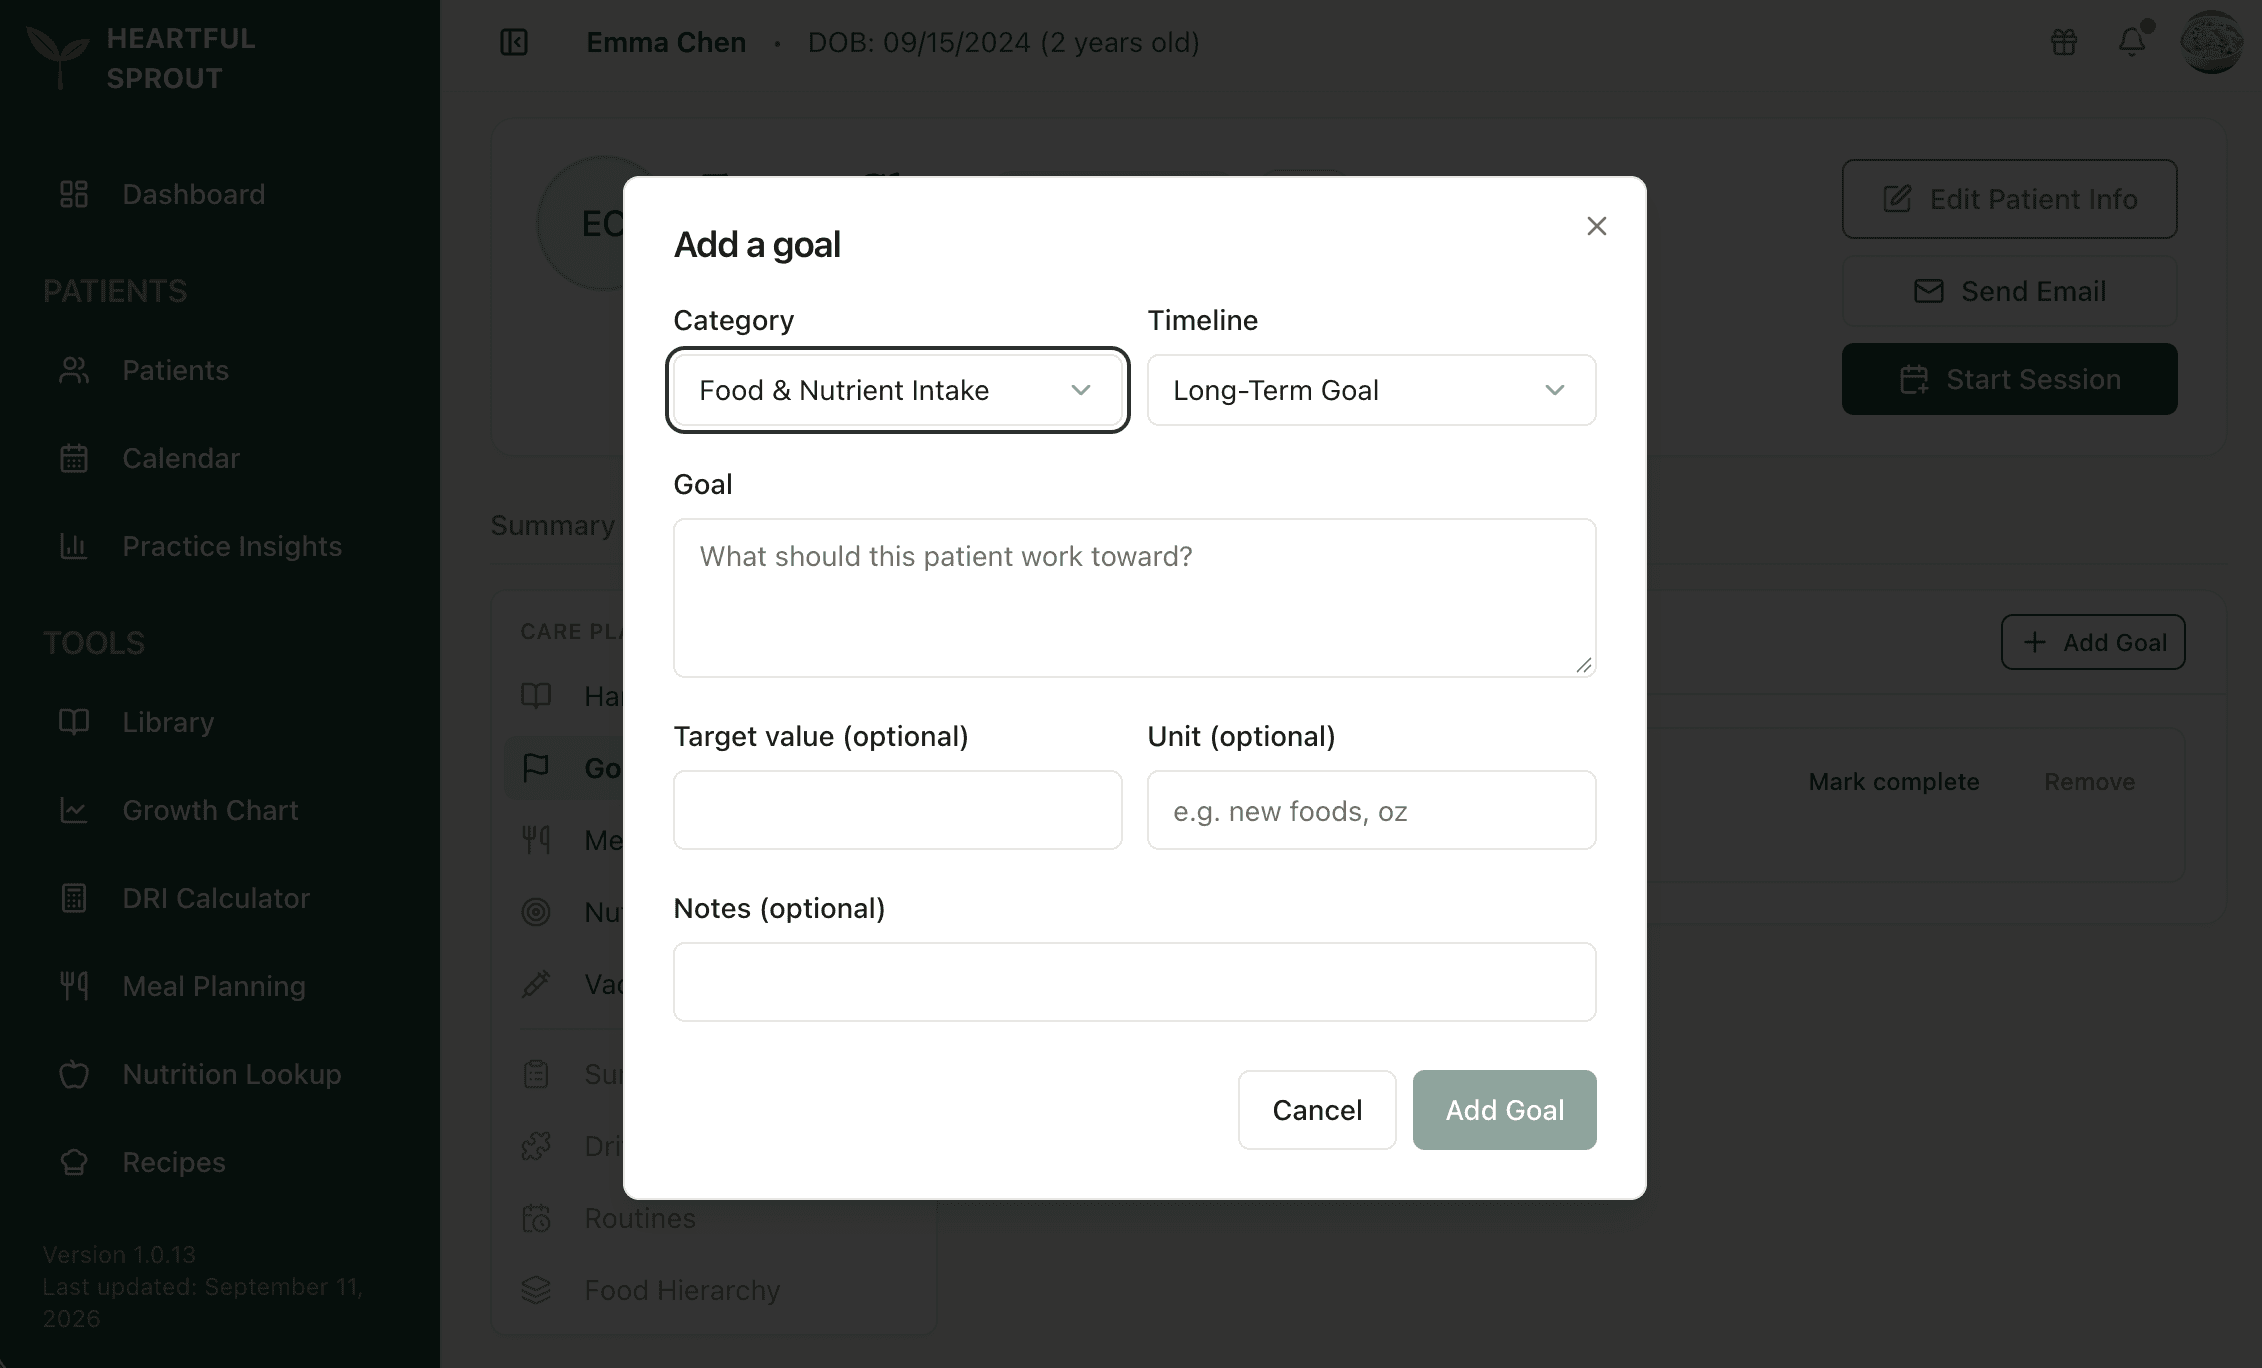Select the Summary tab
Viewport: 2262px width, 1368px height.
[552, 525]
